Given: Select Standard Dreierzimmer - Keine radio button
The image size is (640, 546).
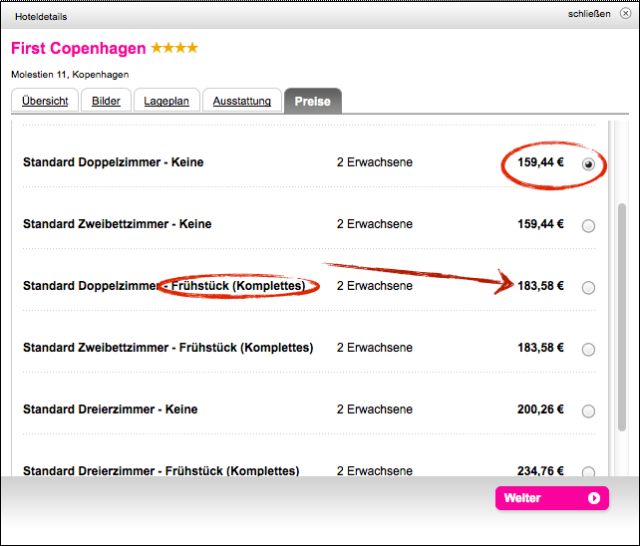Looking at the screenshot, I should pos(588,411).
